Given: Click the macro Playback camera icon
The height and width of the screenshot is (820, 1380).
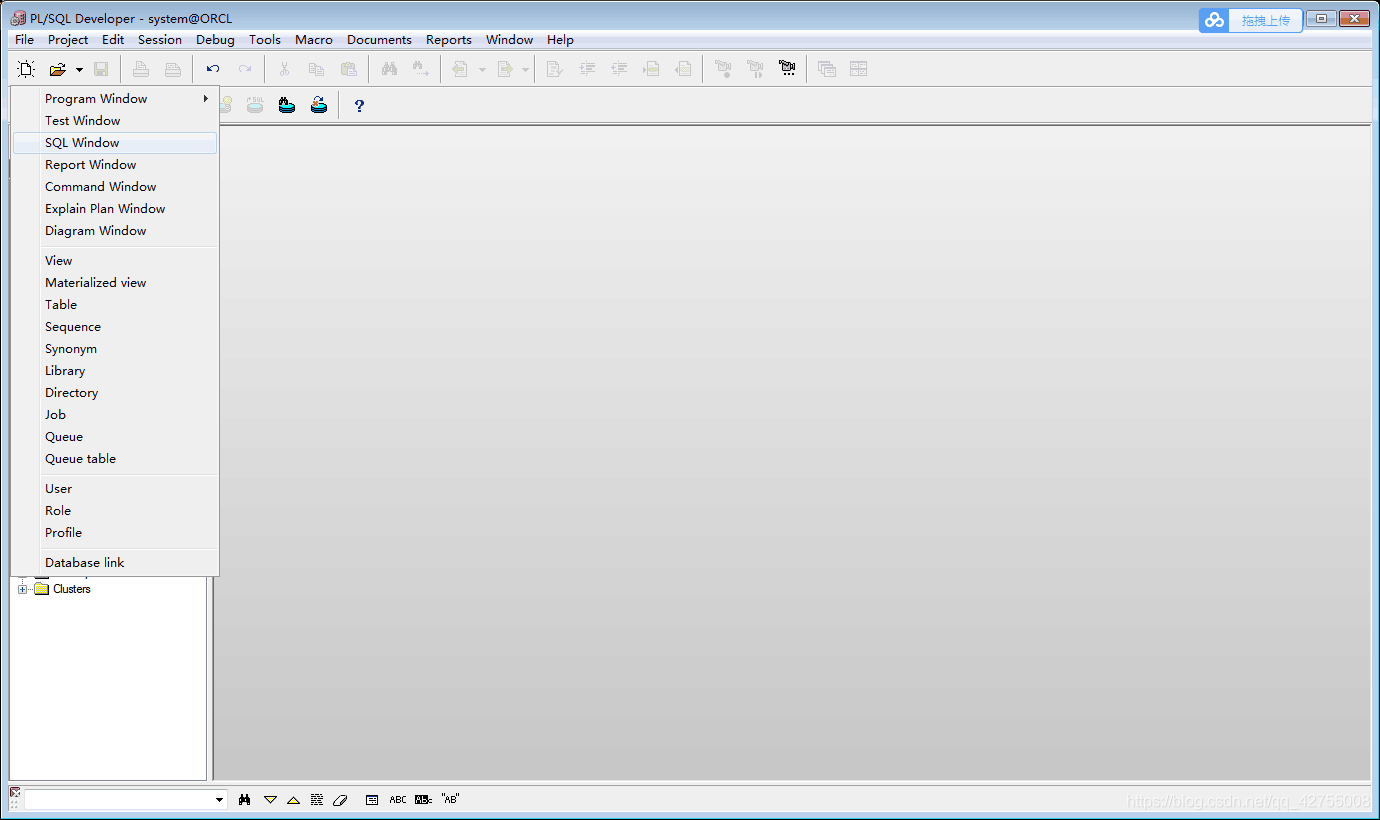Looking at the screenshot, I should tap(755, 69).
